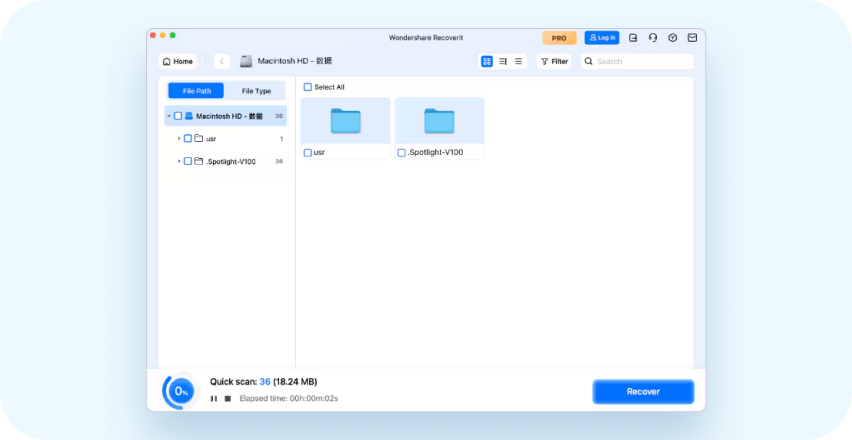Select the File Path tab
852x440 pixels.
[196, 91]
